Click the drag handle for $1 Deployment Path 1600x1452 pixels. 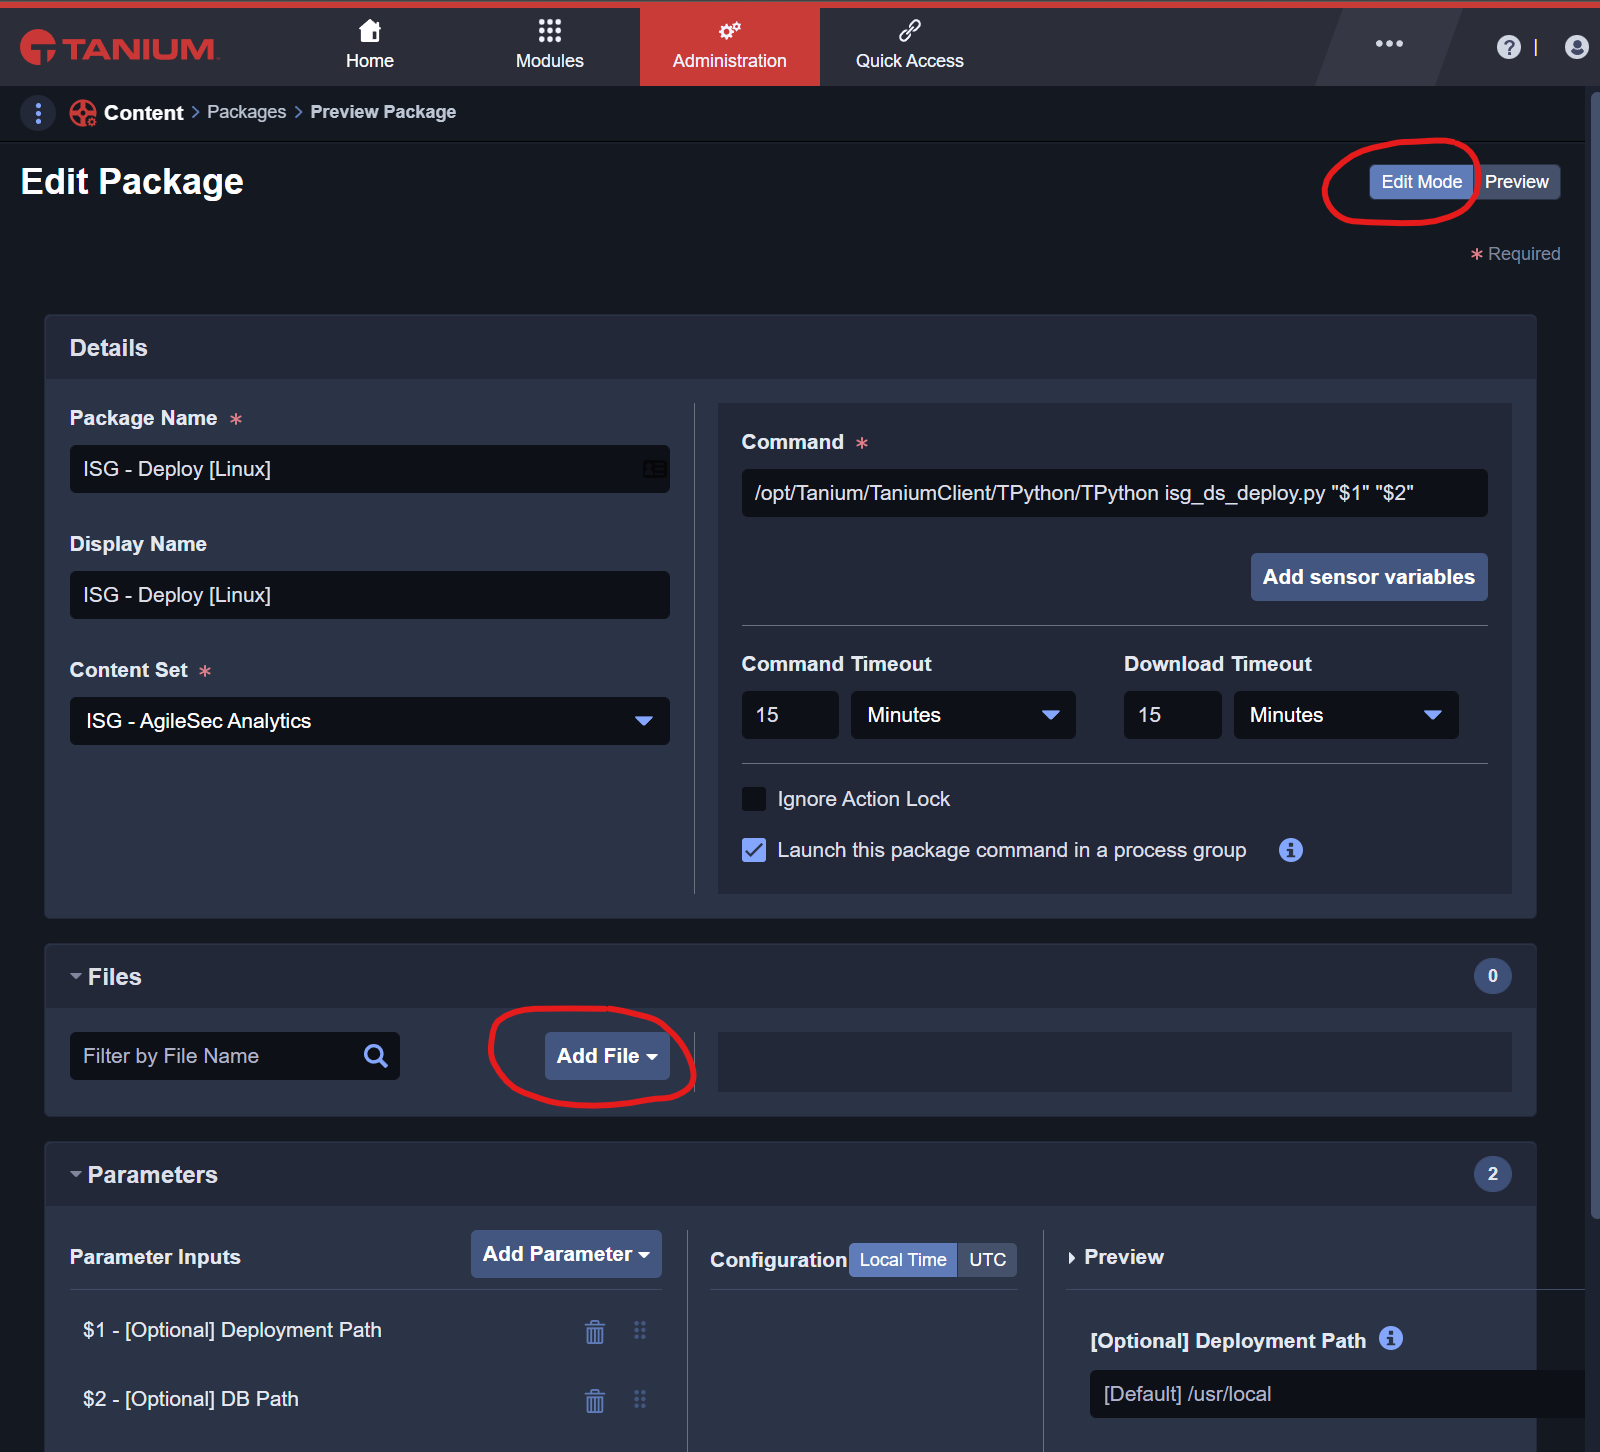point(640,1330)
